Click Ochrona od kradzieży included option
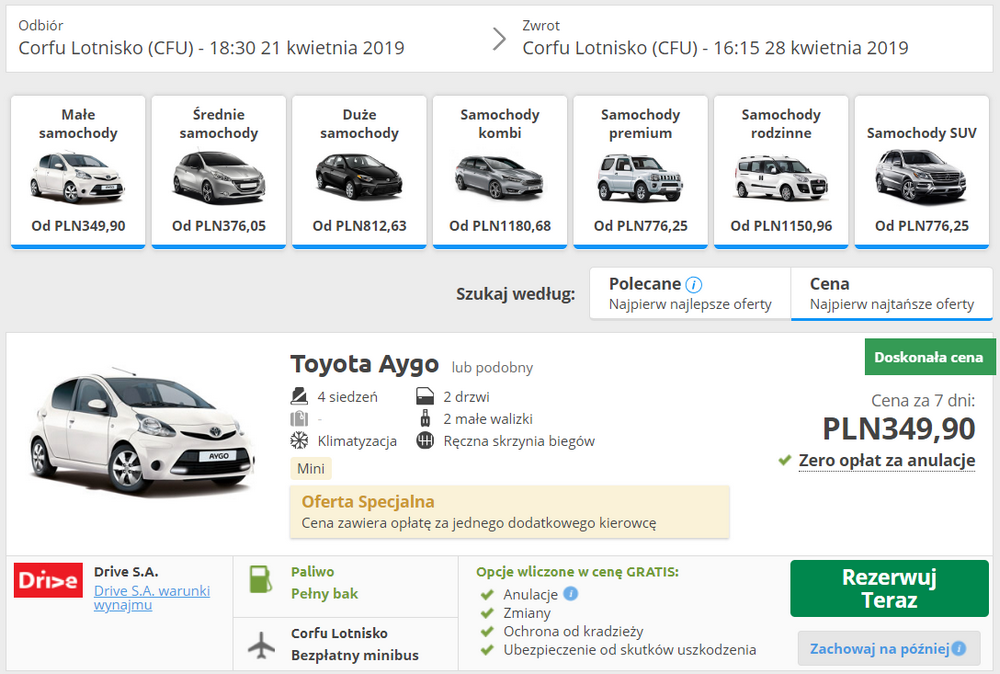Screen dimensions: 1000x674 pyautogui.click(x=573, y=631)
